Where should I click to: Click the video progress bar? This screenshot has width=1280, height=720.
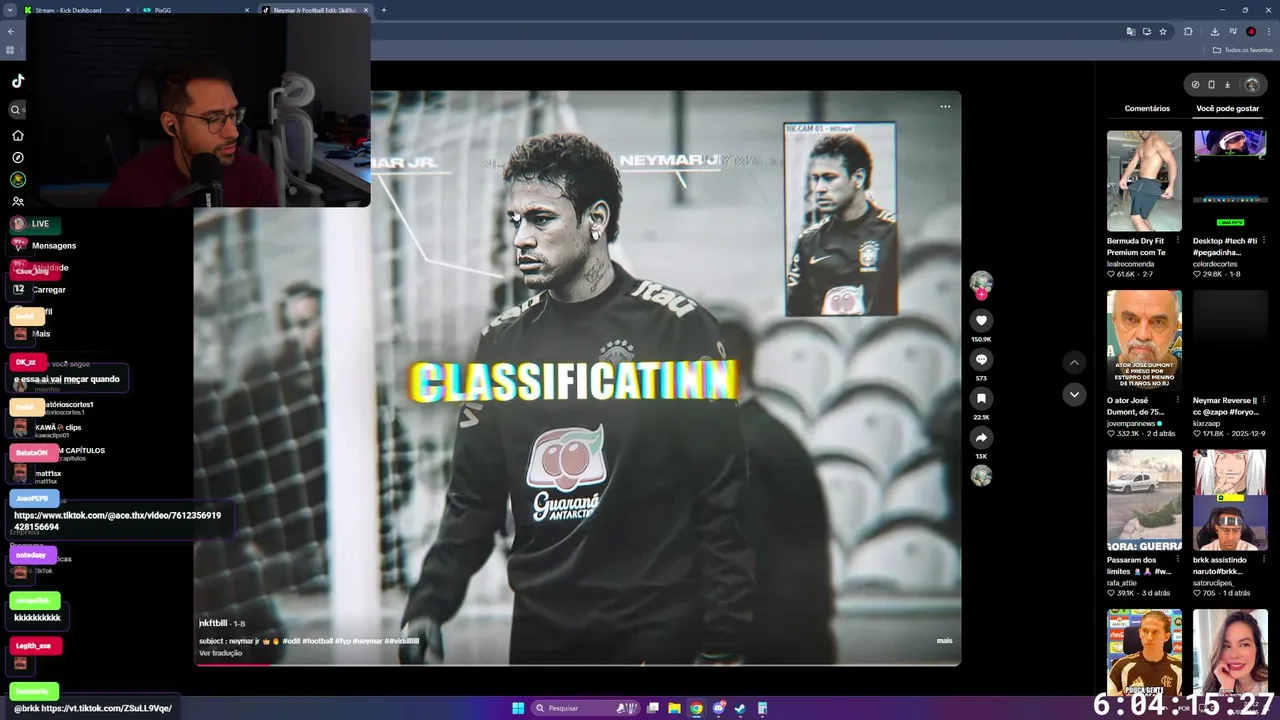[x=577, y=664]
